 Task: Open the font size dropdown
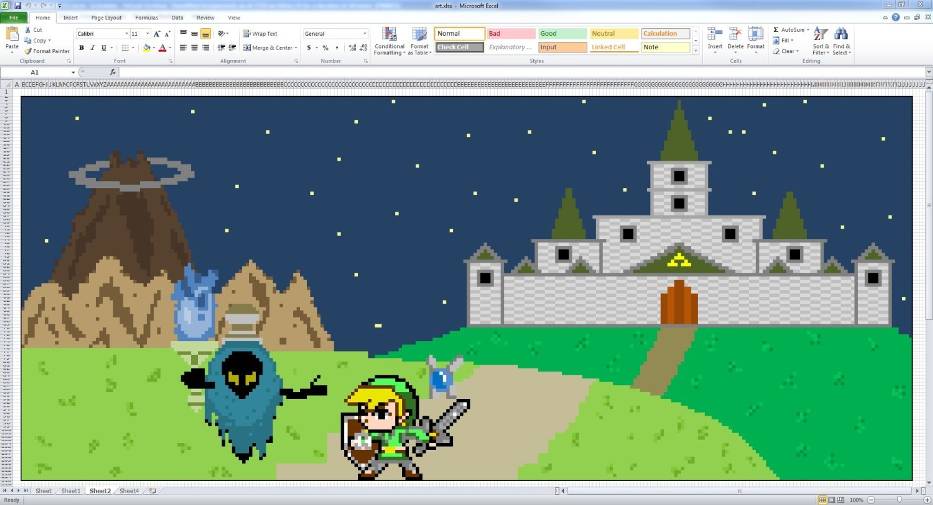tap(148, 34)
